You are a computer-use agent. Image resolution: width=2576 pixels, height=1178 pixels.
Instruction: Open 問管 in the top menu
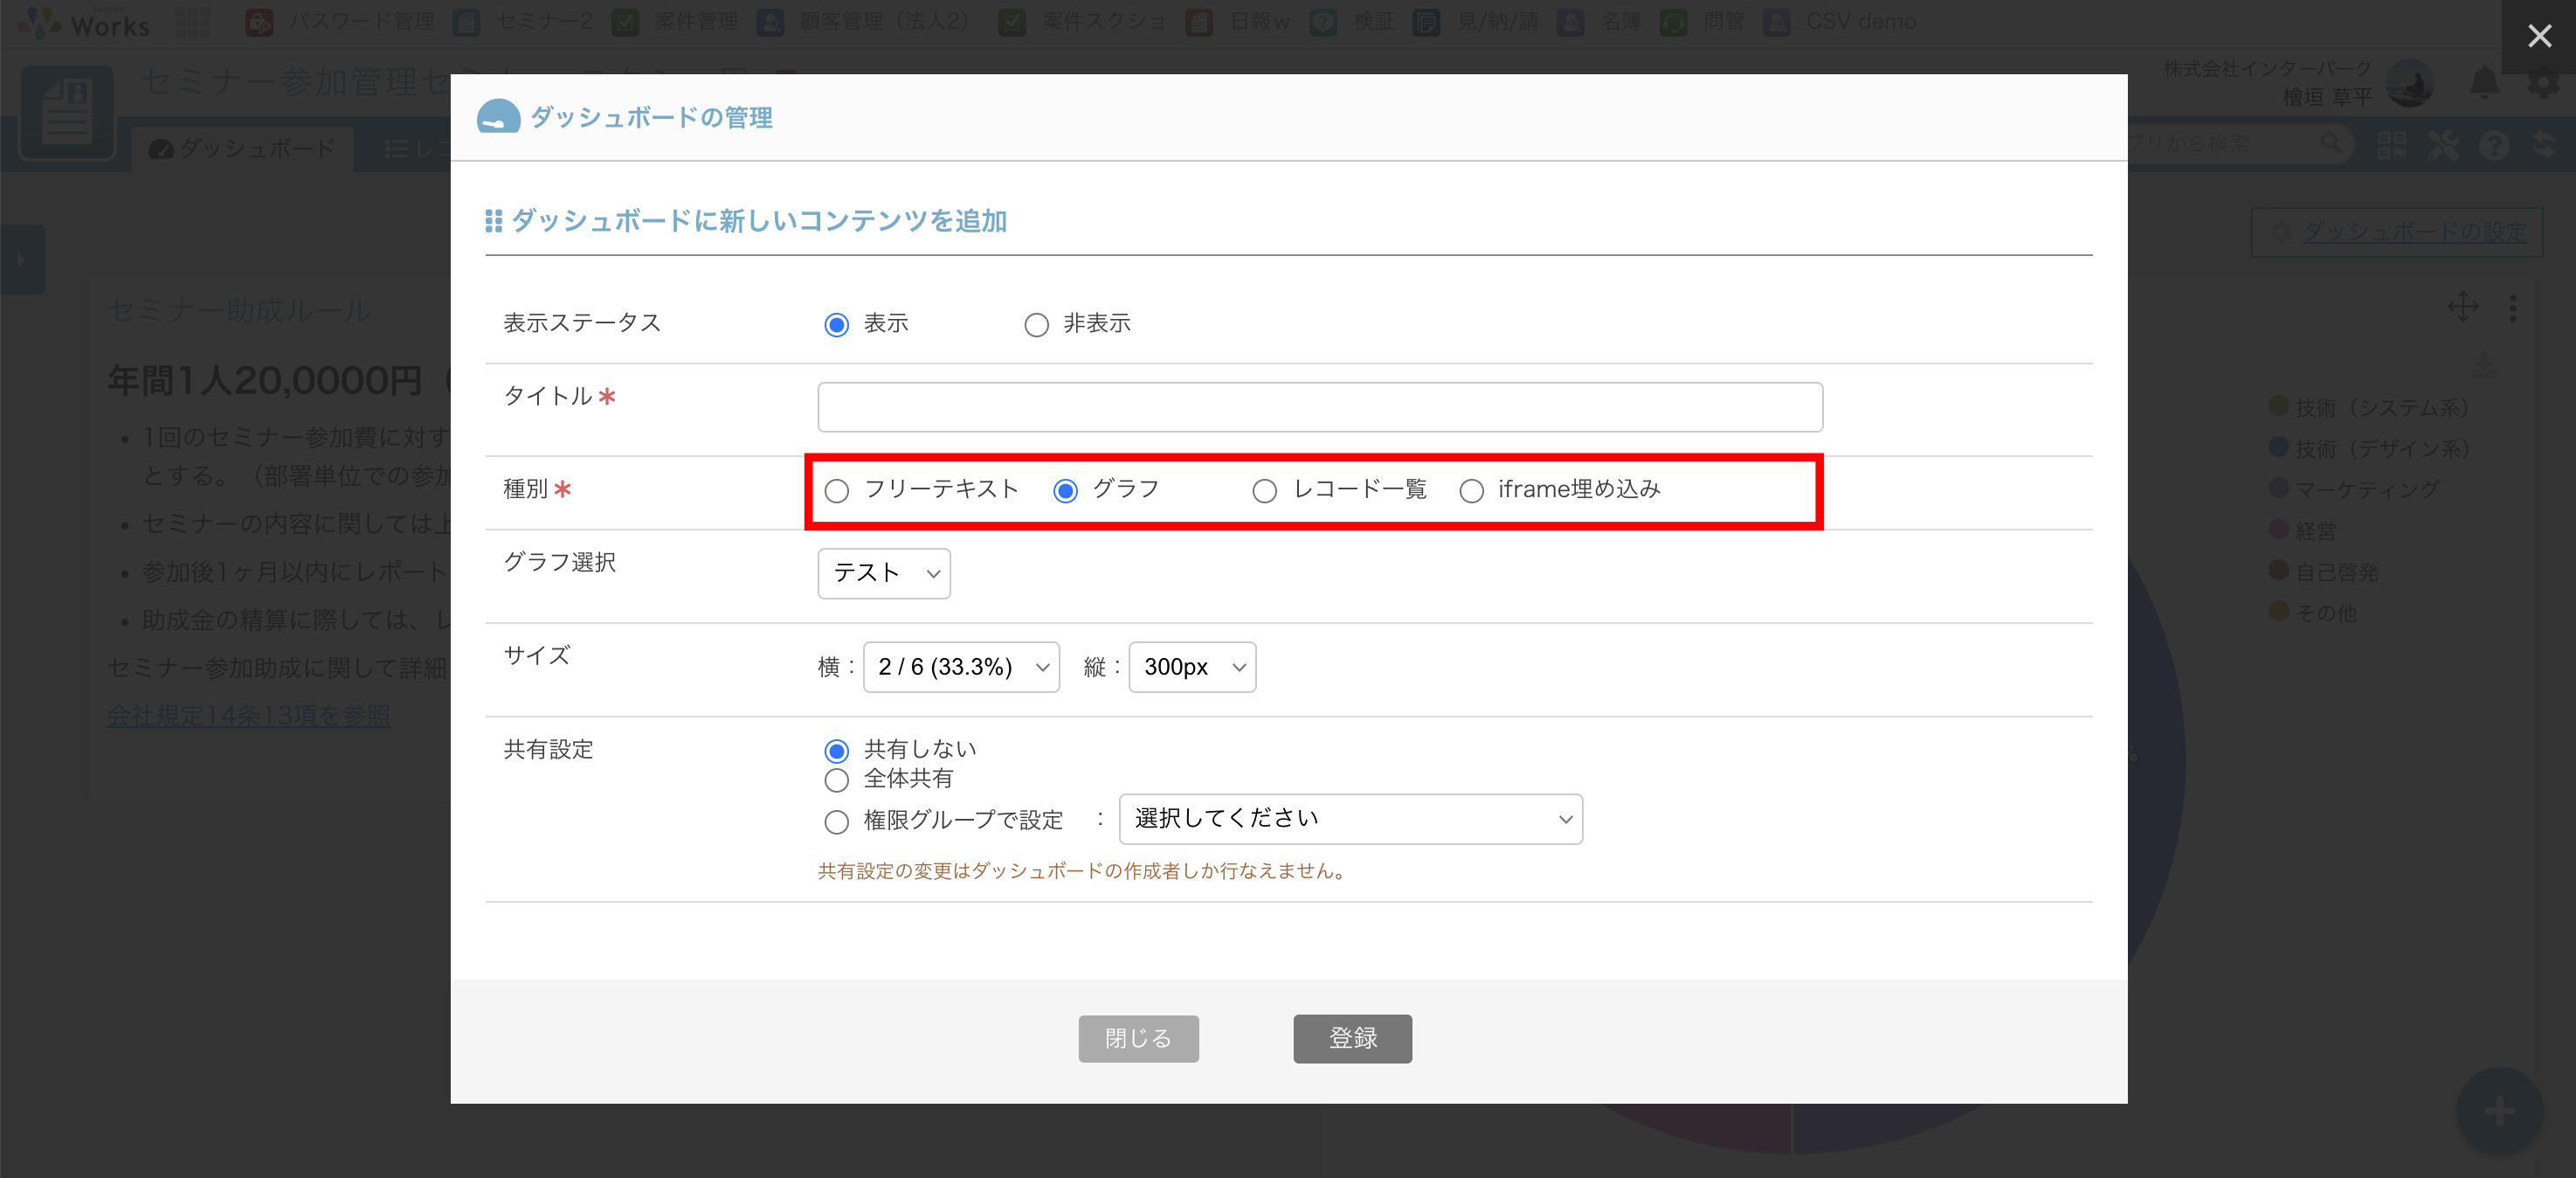pos(1702,22)
